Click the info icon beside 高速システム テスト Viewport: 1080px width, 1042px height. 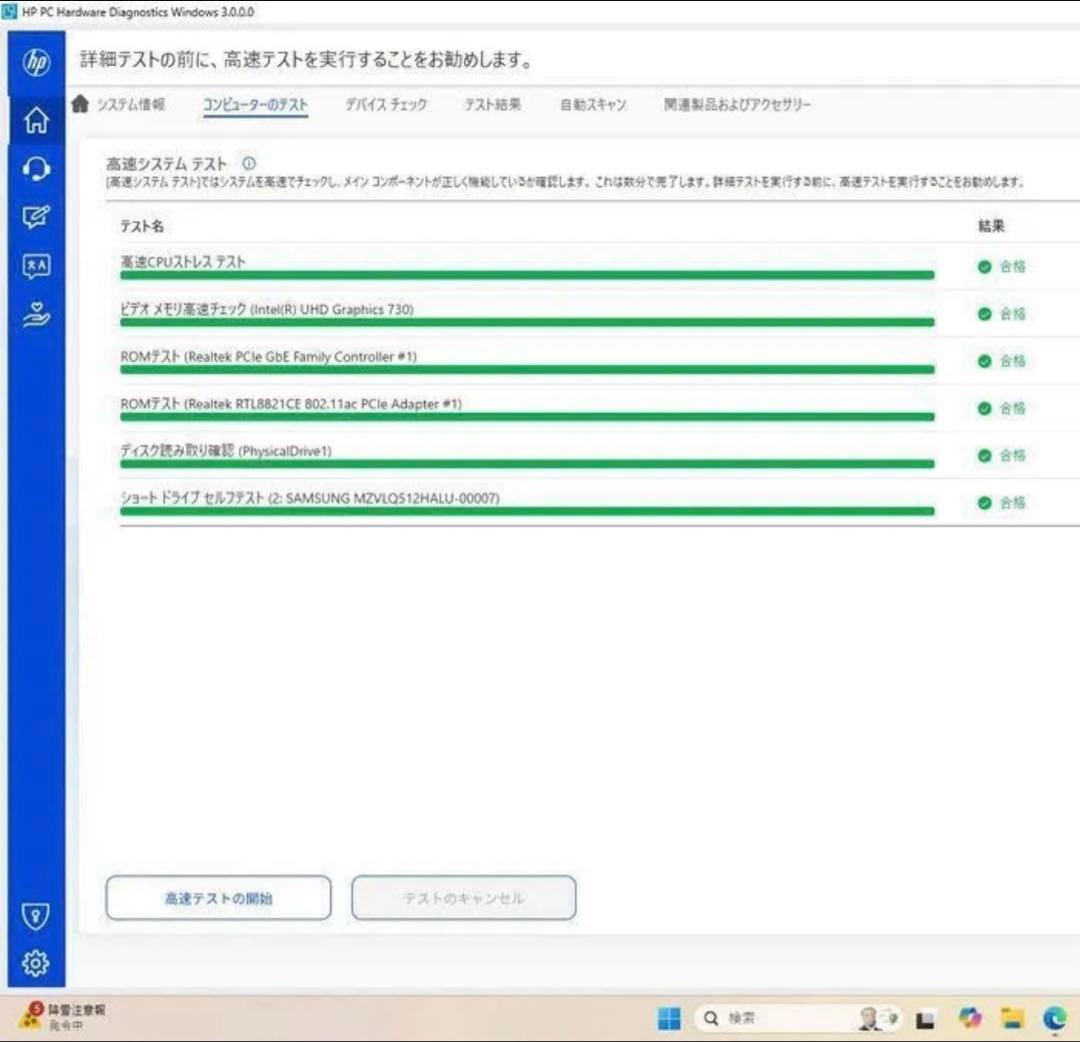[247, 163]
